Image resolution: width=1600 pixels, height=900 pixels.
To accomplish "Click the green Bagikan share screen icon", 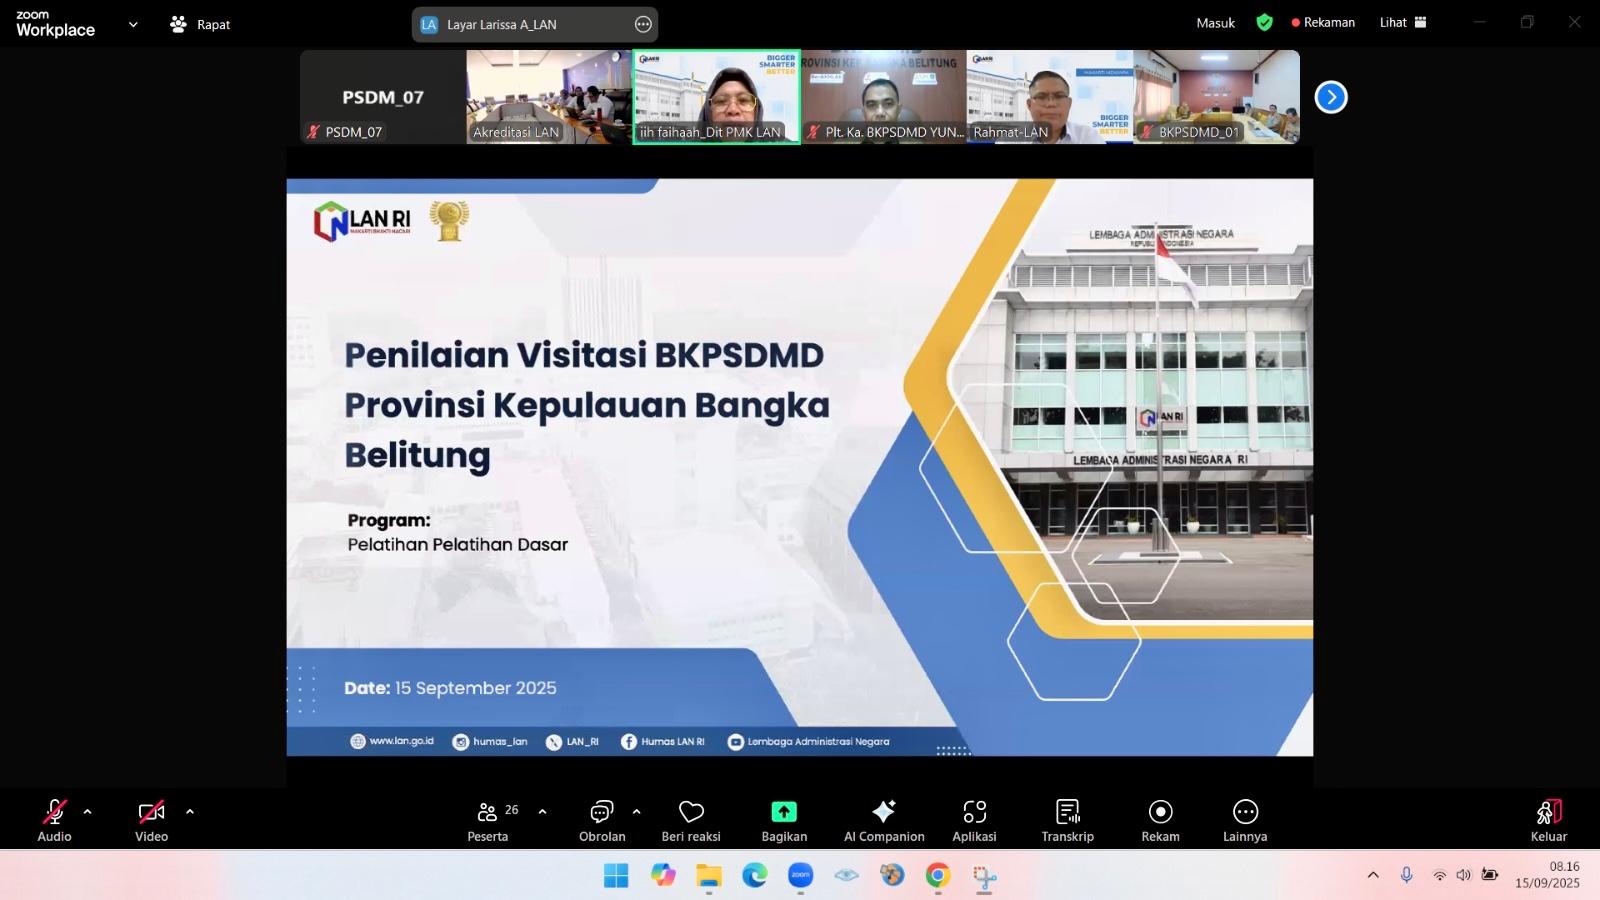I will (784, 812).
